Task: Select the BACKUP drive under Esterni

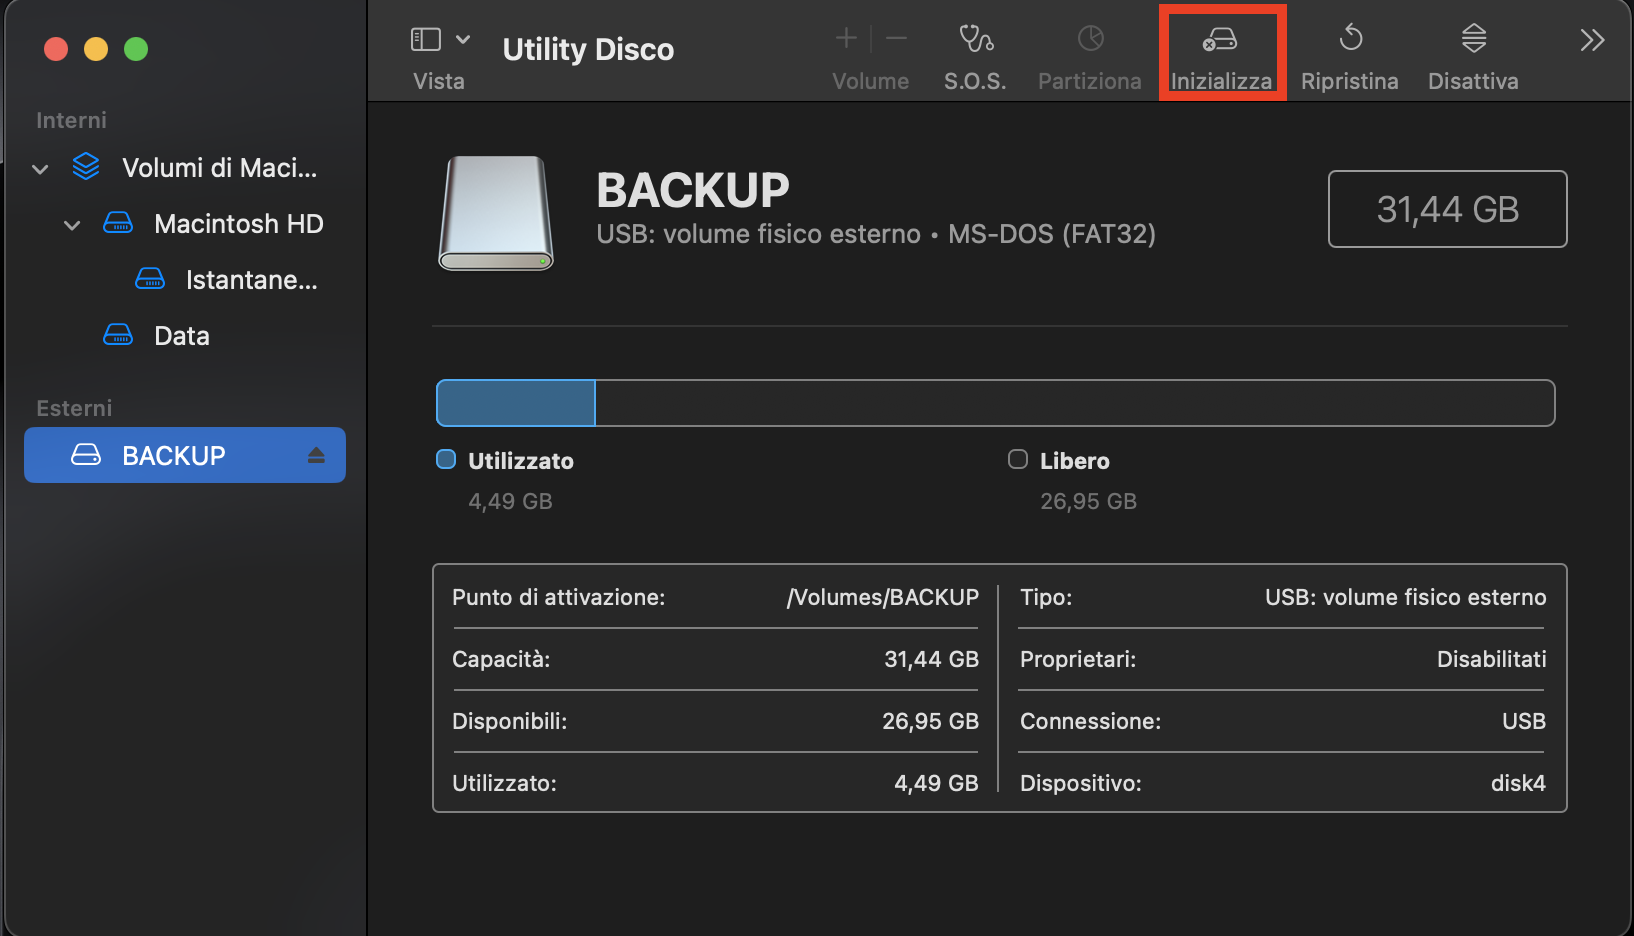Action: [x=174, y=455]
